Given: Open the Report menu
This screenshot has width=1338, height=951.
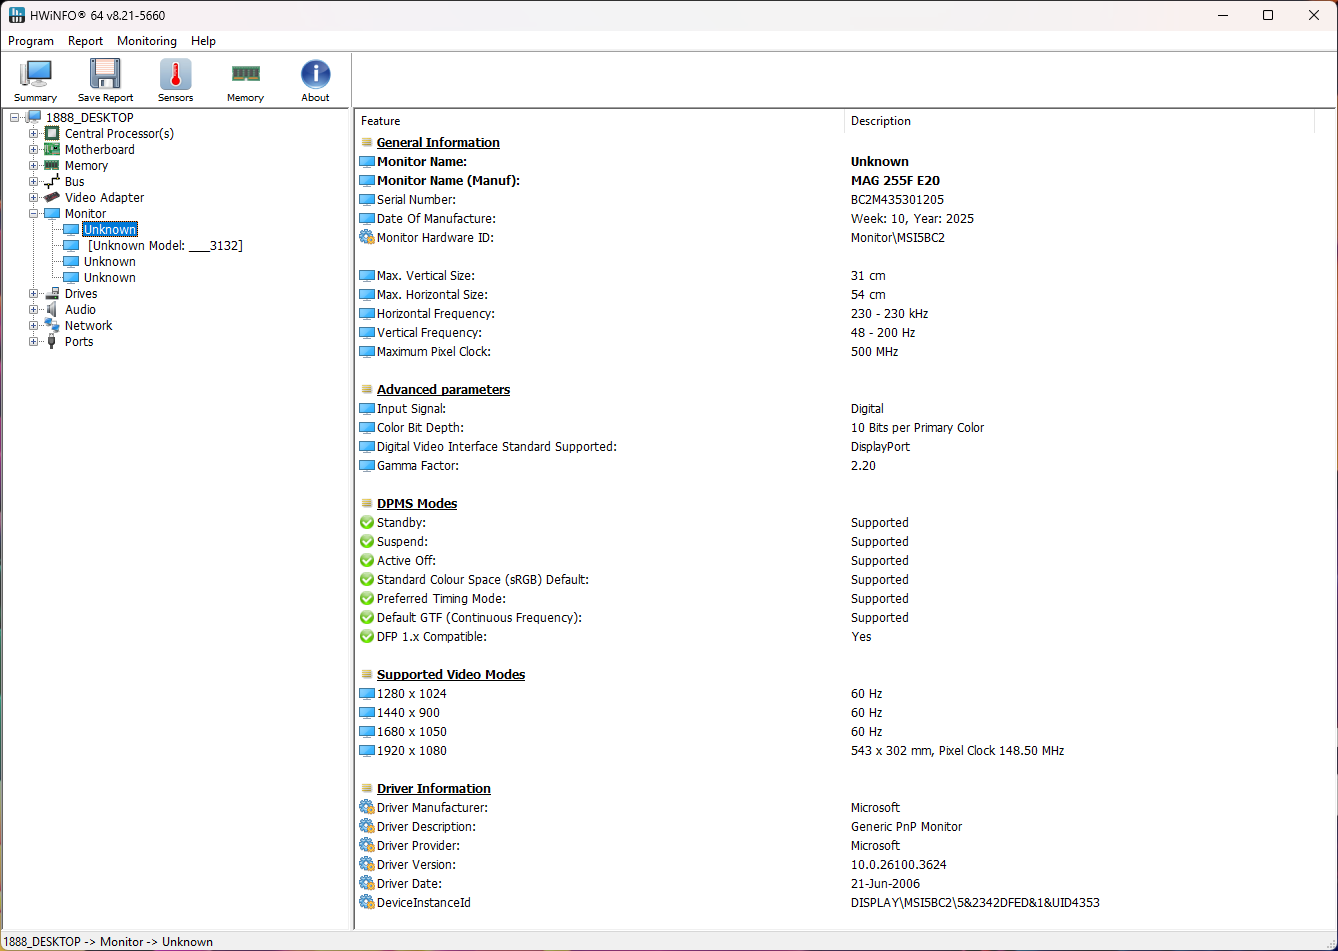Looking at the screenshot, I should click(x=86, y=41).
